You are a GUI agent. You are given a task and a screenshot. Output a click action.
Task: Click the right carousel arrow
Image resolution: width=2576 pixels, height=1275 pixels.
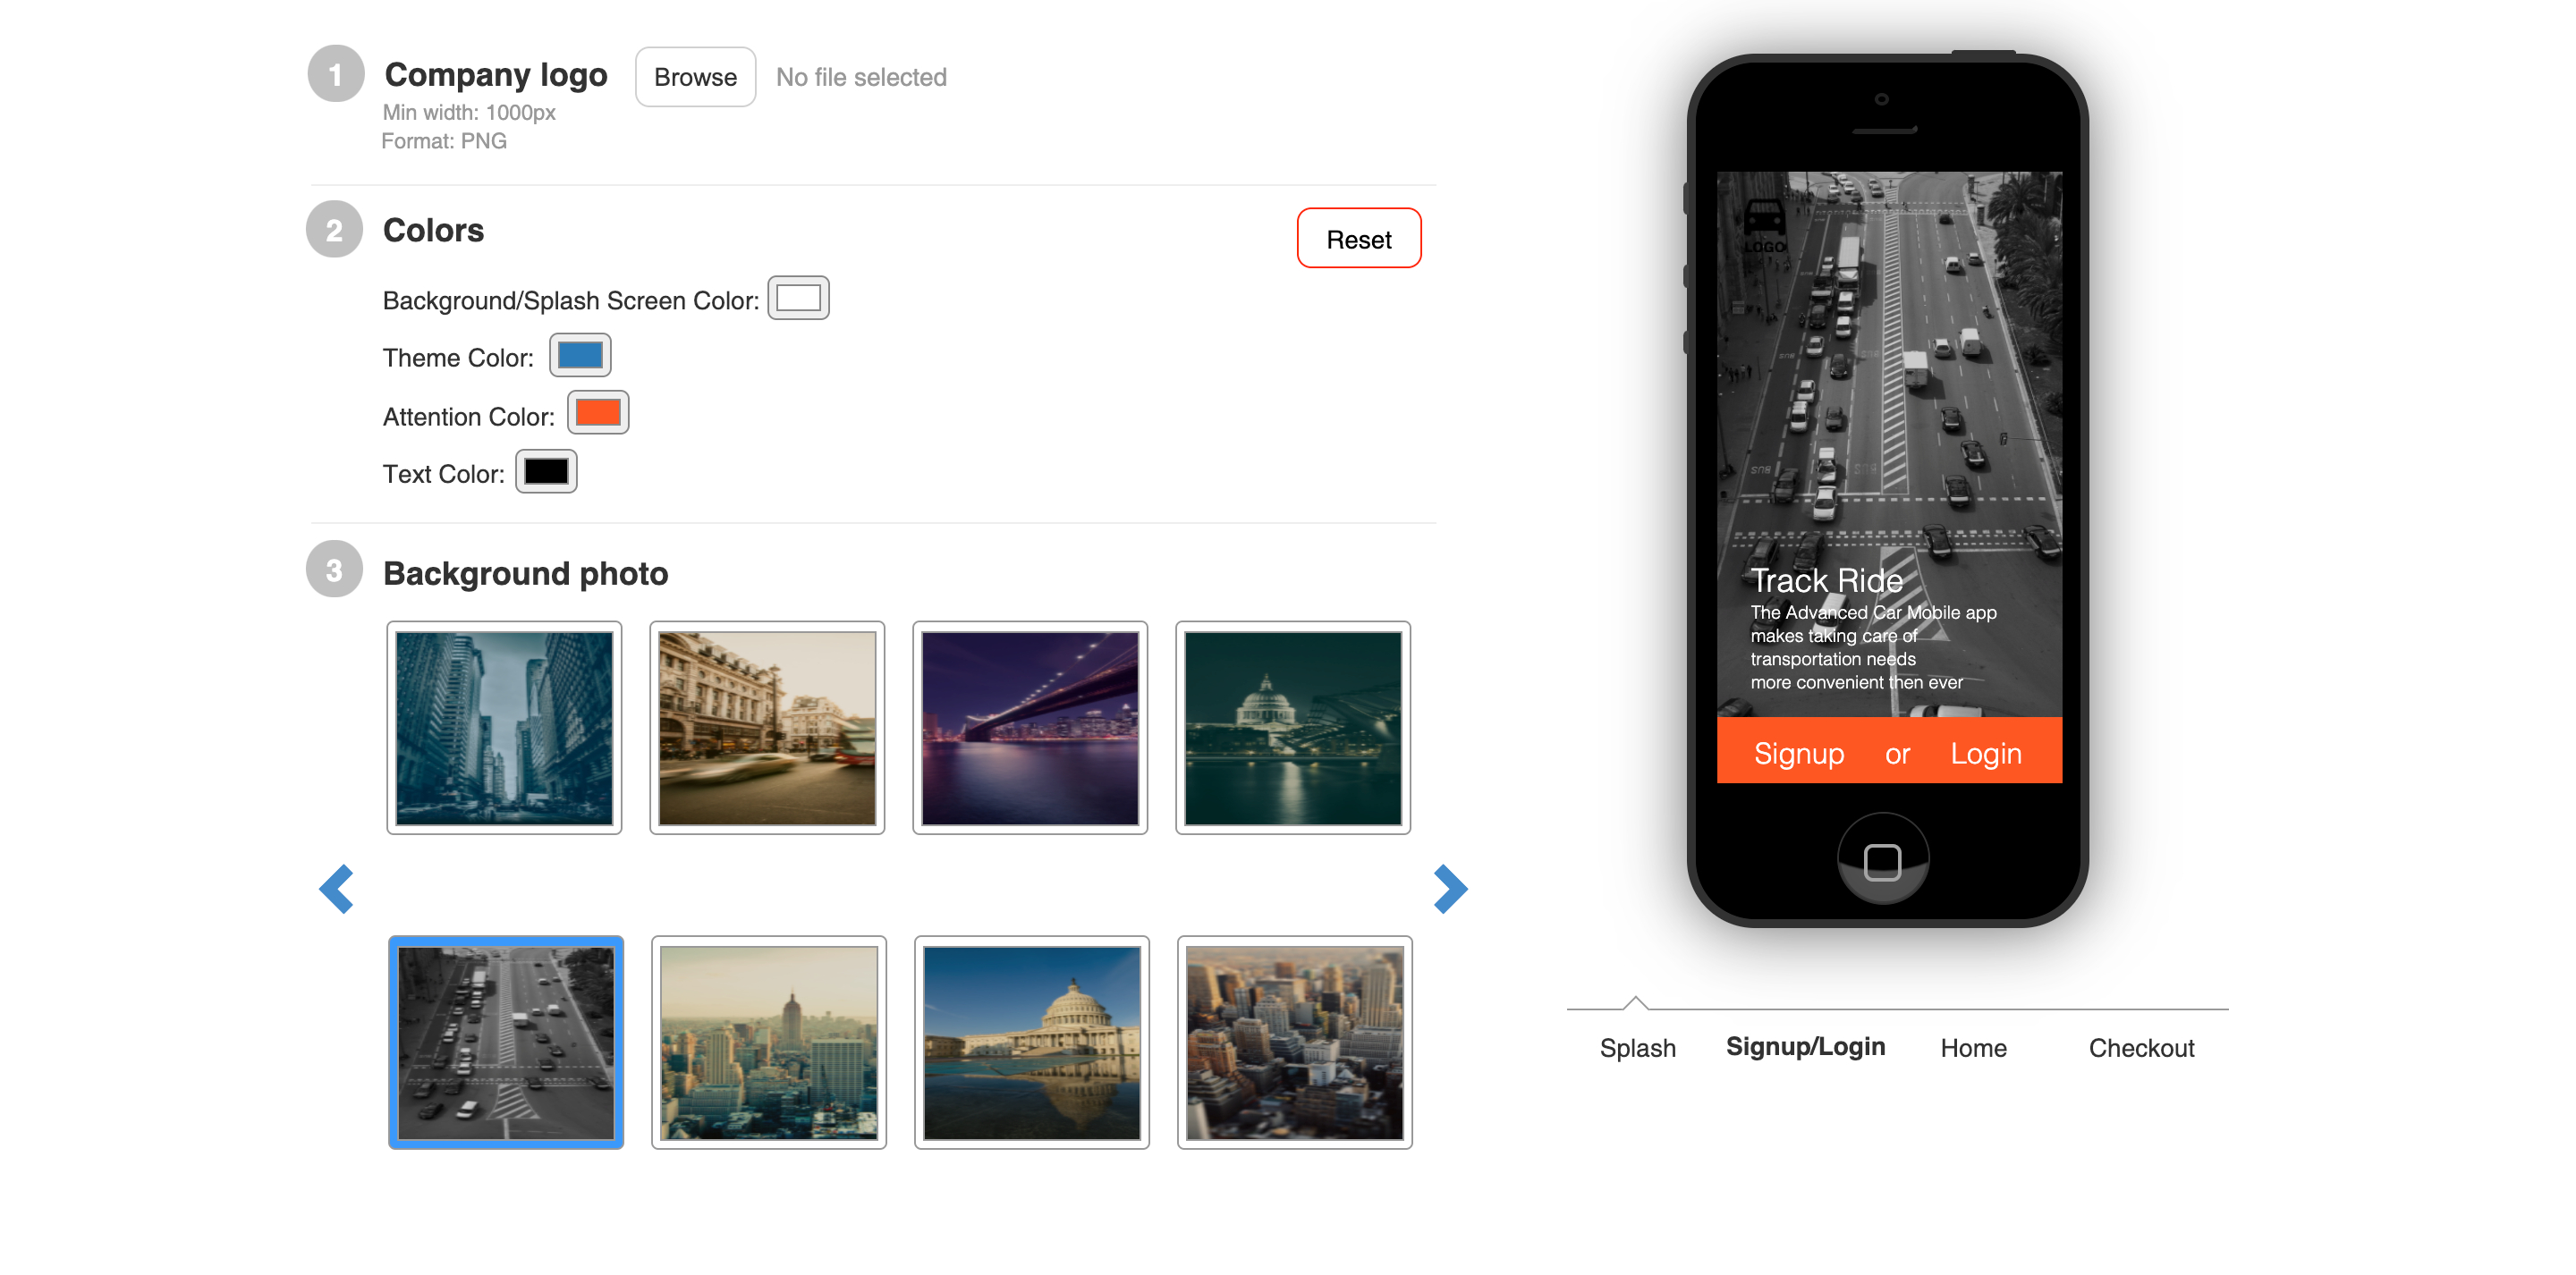tap(1449, 888)
